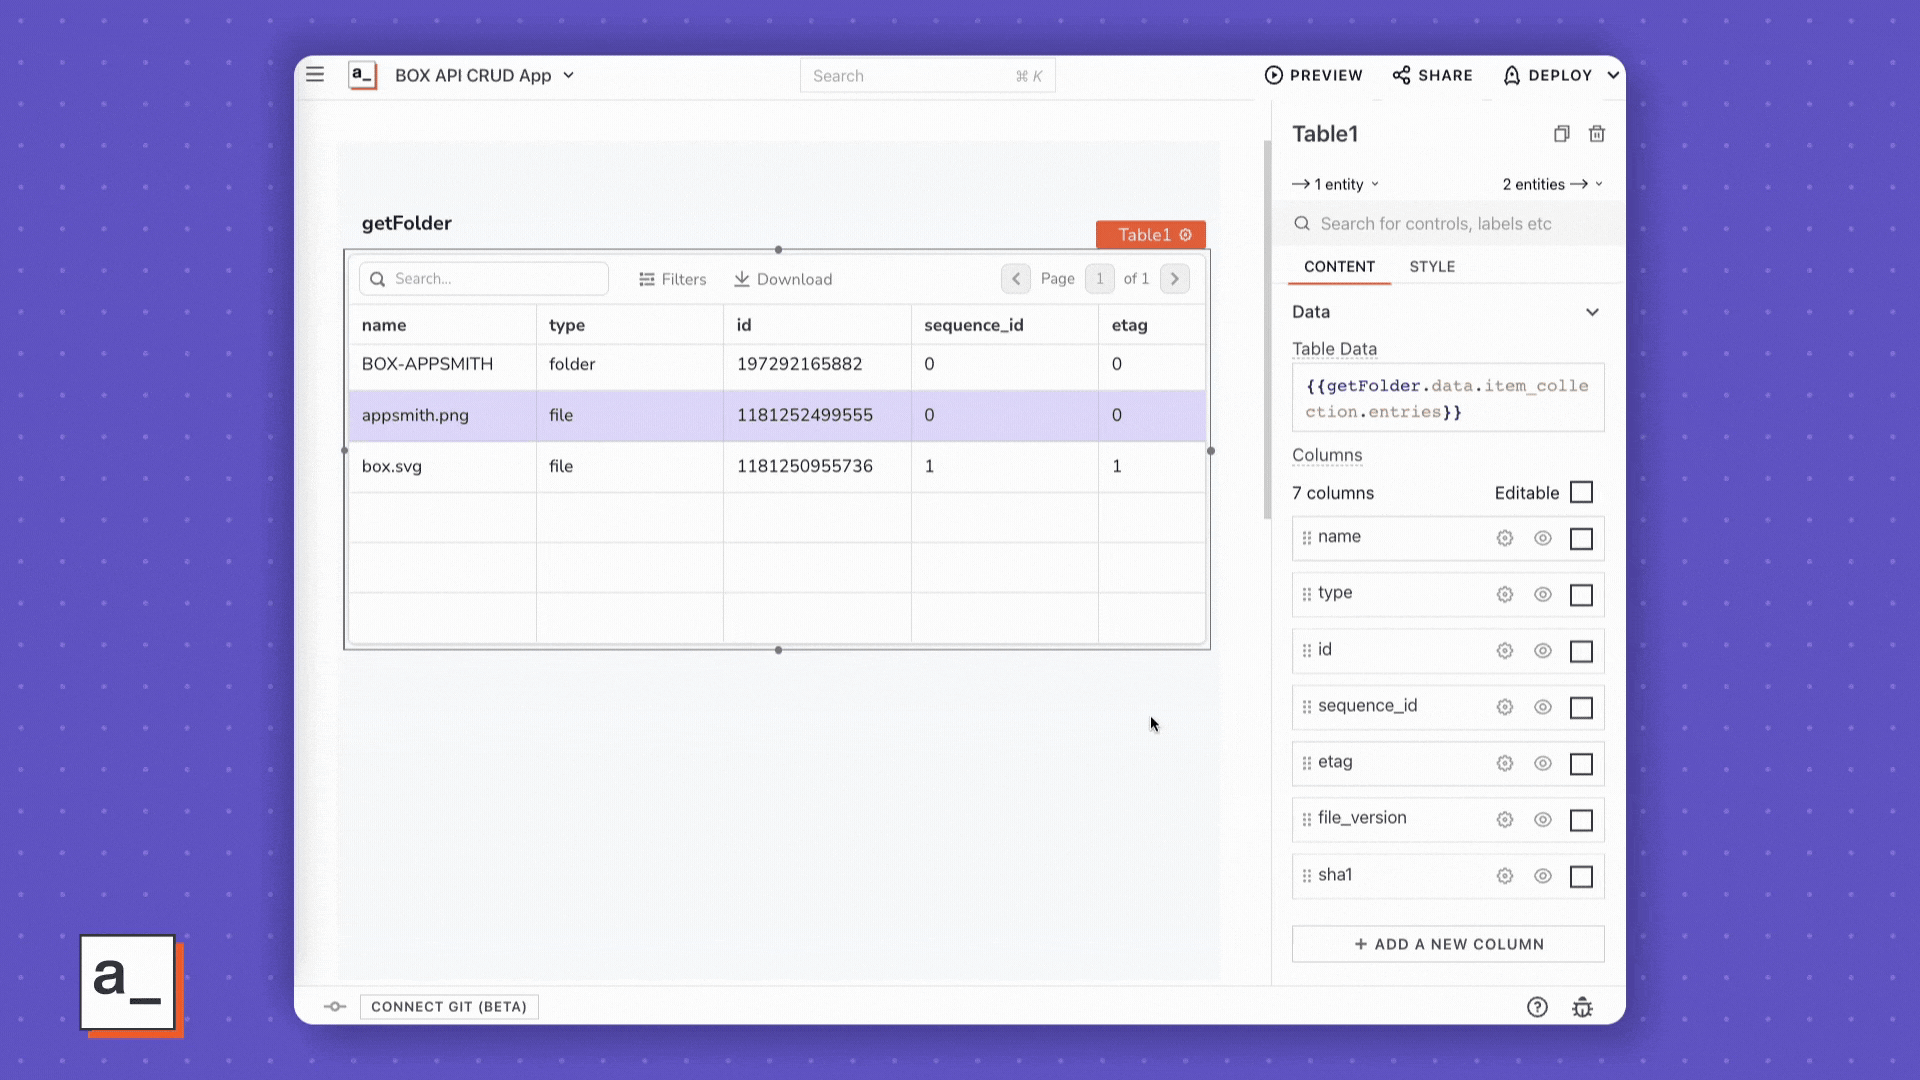Open settings for id column
This screenshot has width=1920, height=1080.
coord(1504,651)
